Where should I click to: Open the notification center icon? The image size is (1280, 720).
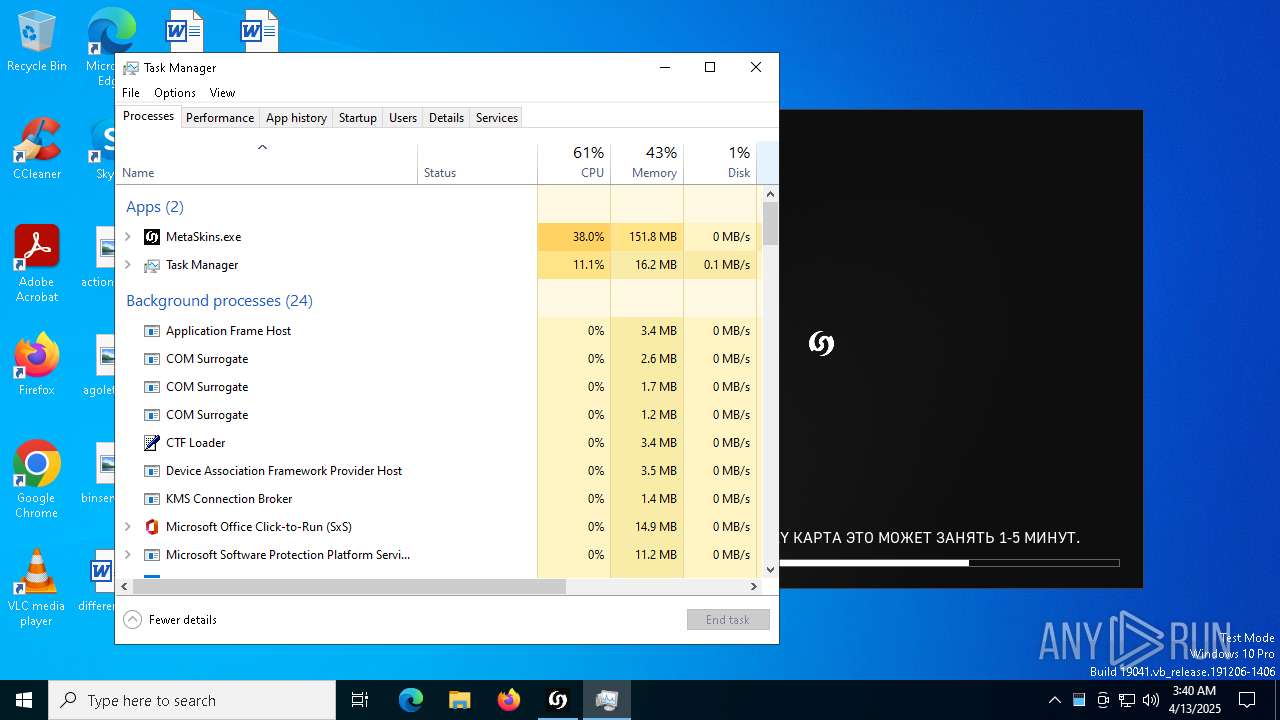tap(1247, 700)
